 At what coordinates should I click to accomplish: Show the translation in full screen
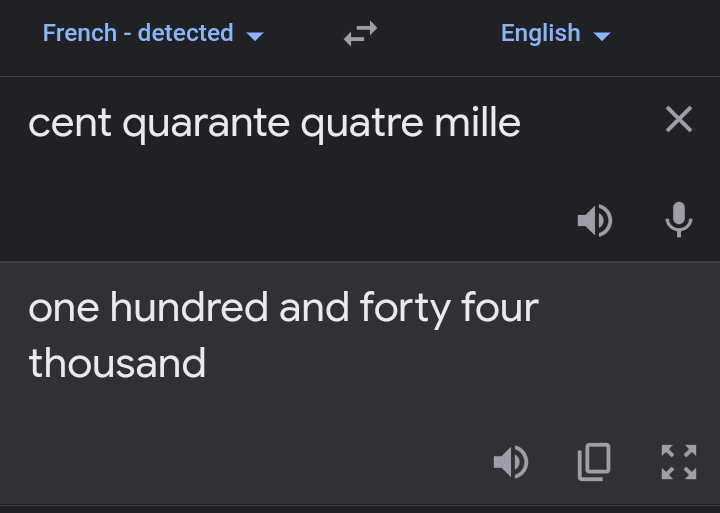(679, 462)
